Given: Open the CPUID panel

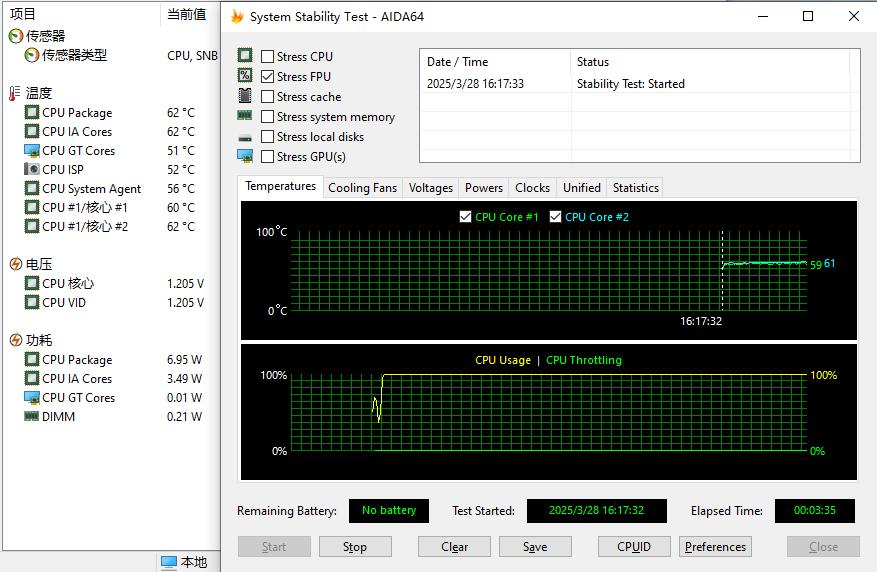Looking at the screenshot, I should tap(634, 547).
